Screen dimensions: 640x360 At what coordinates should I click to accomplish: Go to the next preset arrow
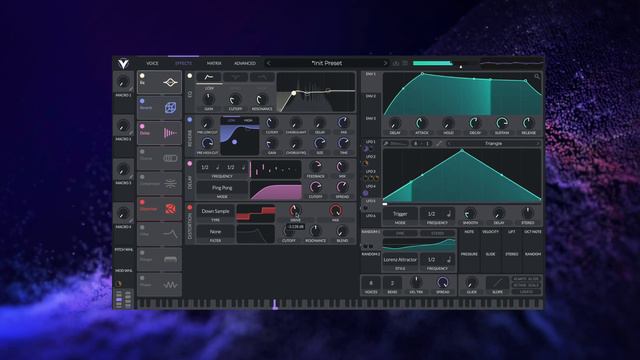[x=385, y=63]
